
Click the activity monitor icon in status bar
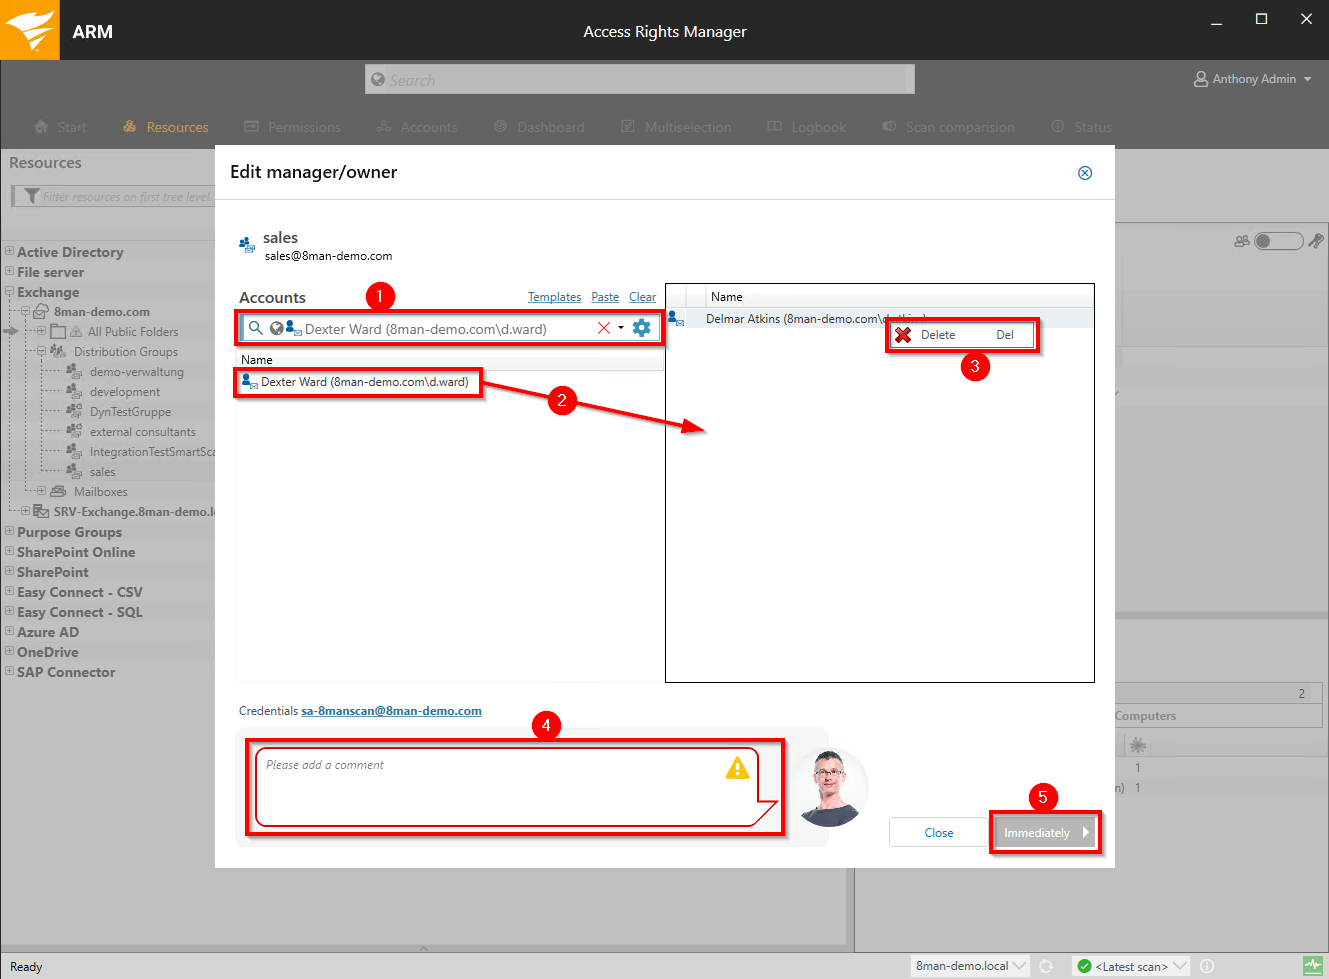[1312, 966]
